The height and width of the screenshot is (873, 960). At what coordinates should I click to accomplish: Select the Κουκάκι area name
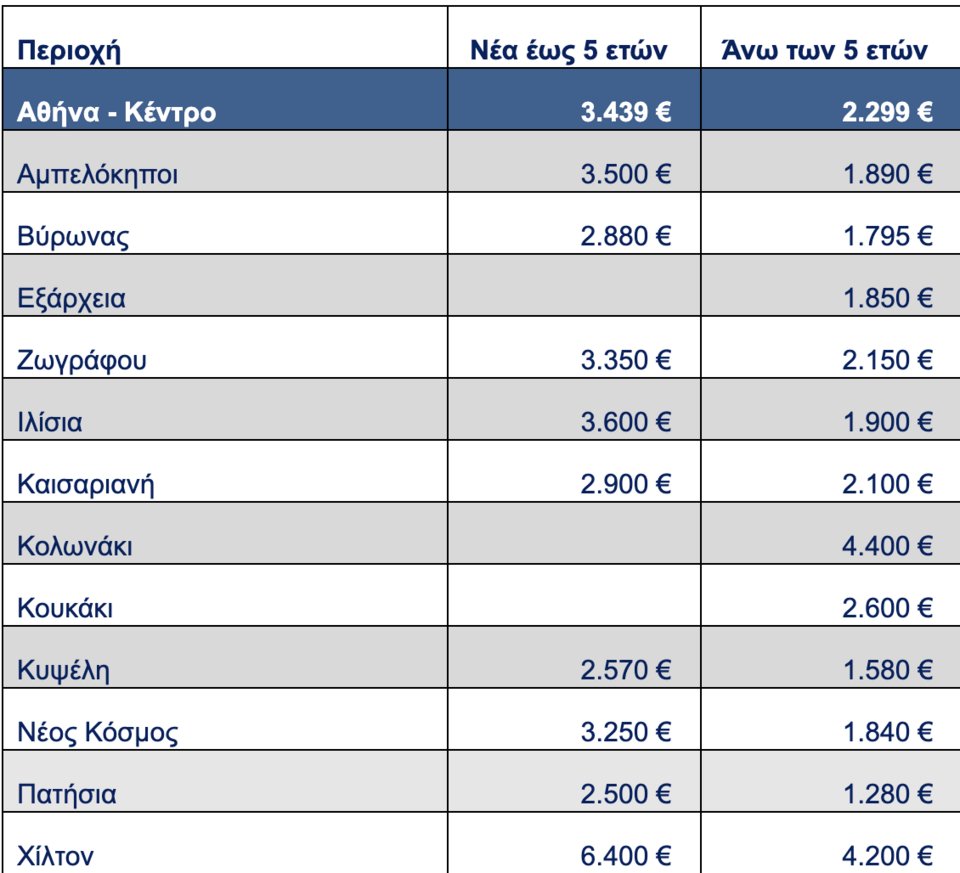click(65, 608)
